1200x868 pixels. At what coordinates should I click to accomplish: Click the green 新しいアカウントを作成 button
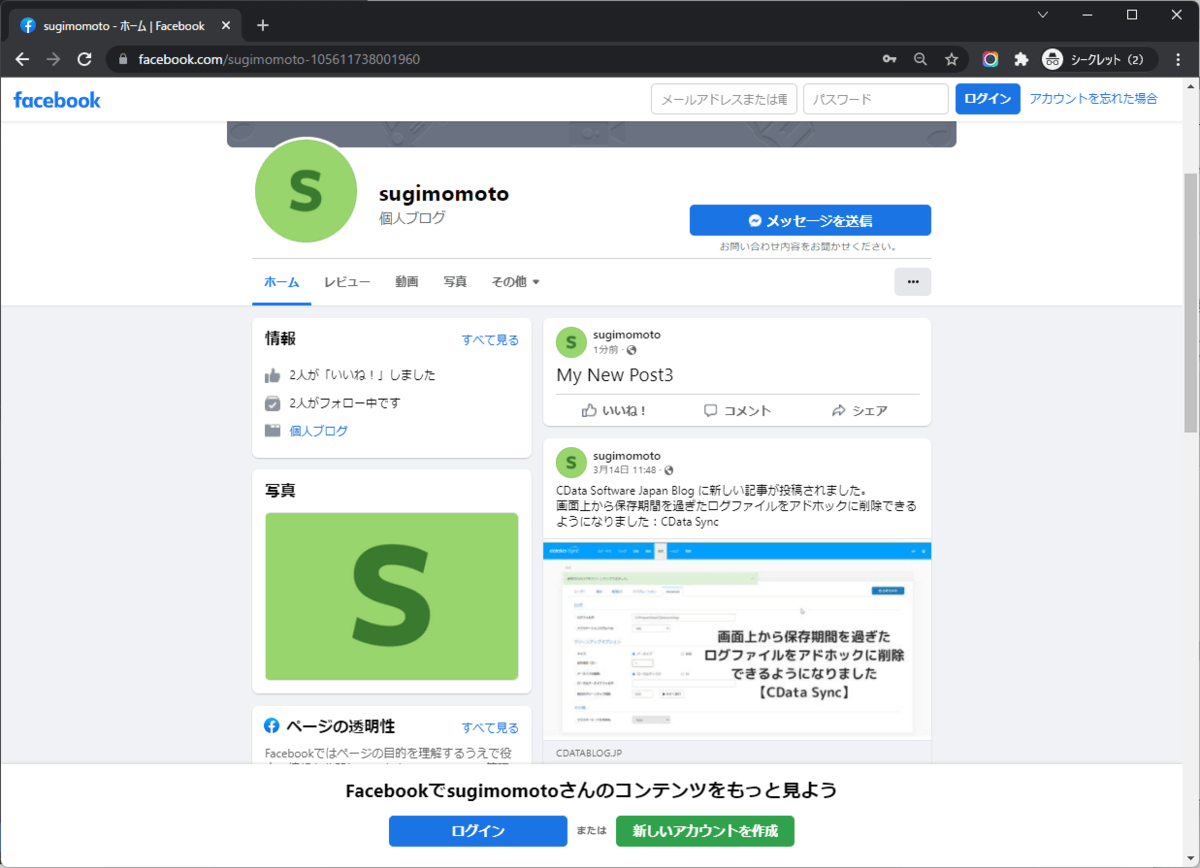click(x=705, y=831)
